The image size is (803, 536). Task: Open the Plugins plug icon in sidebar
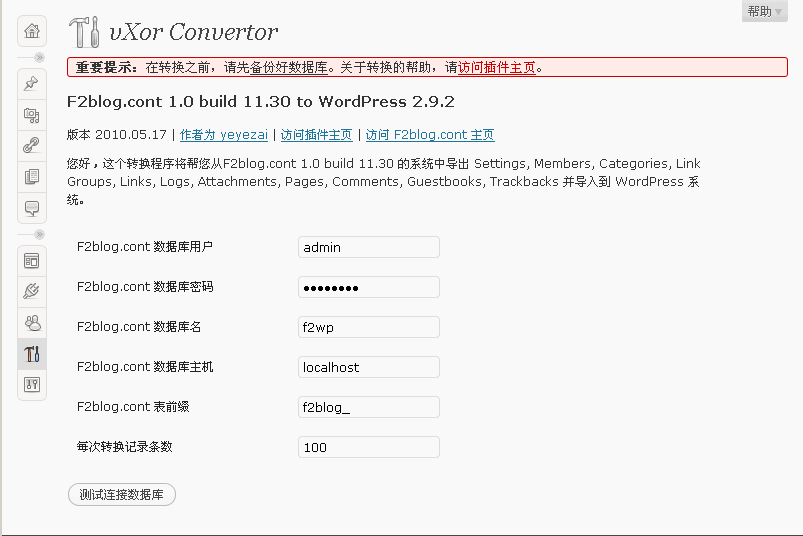[32, 292]
